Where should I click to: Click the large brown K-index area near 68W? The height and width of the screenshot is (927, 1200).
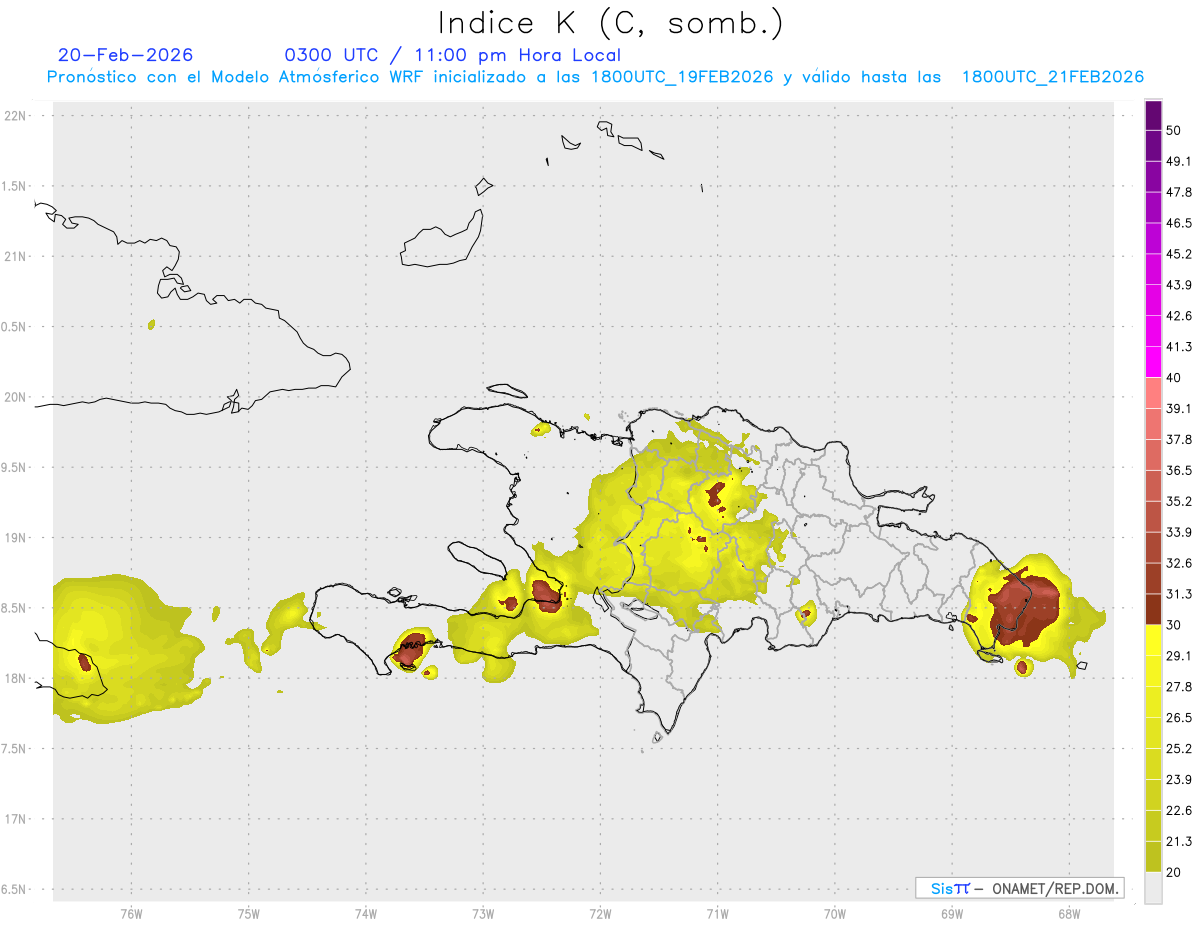[x=1026, y=607]
